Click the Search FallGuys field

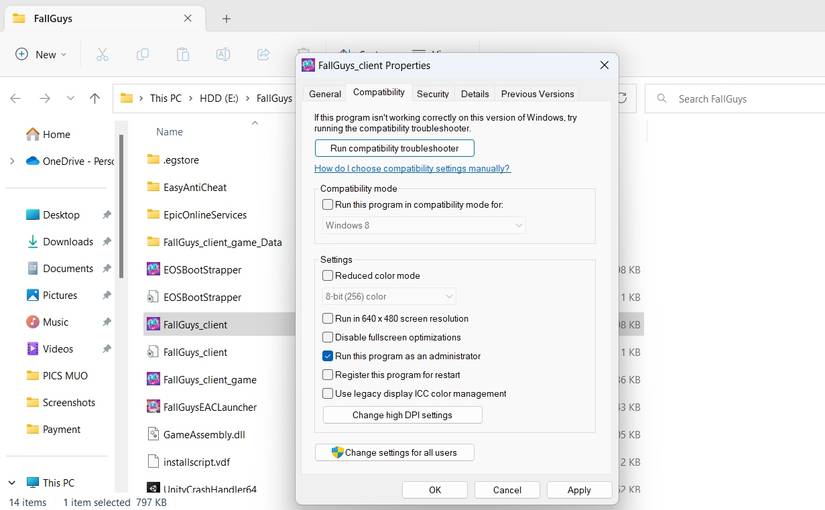pos(737,99)
